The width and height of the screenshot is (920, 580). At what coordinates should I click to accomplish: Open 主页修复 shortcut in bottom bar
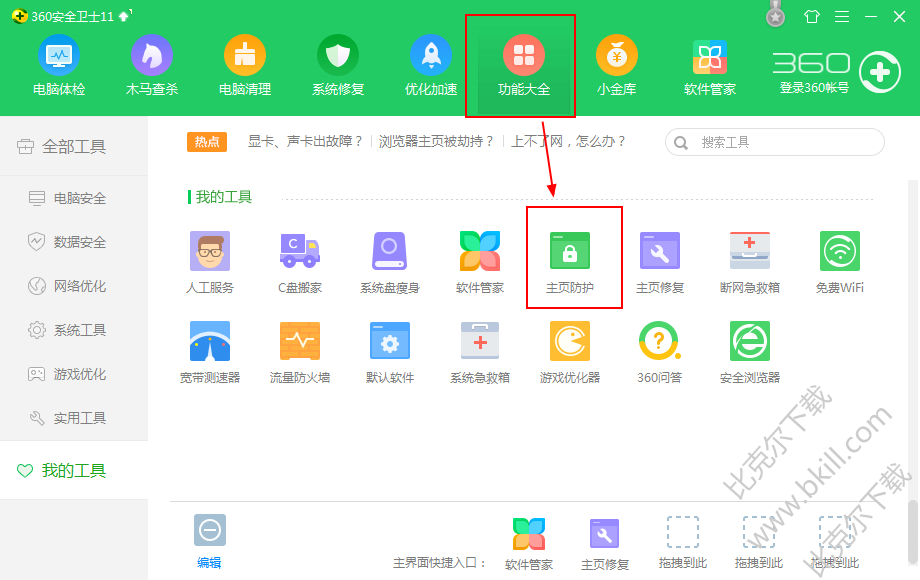click(x=605, y=544)
